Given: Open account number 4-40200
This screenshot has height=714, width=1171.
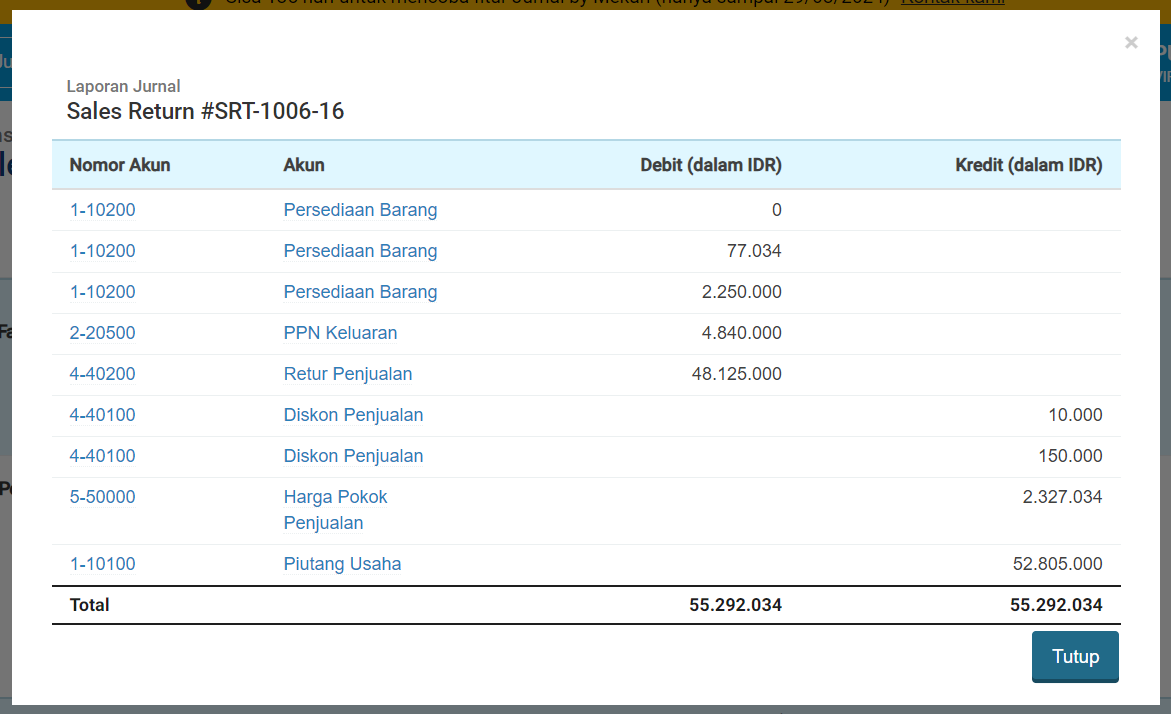Looking at the screenshot, I should [x=102, y=374].
